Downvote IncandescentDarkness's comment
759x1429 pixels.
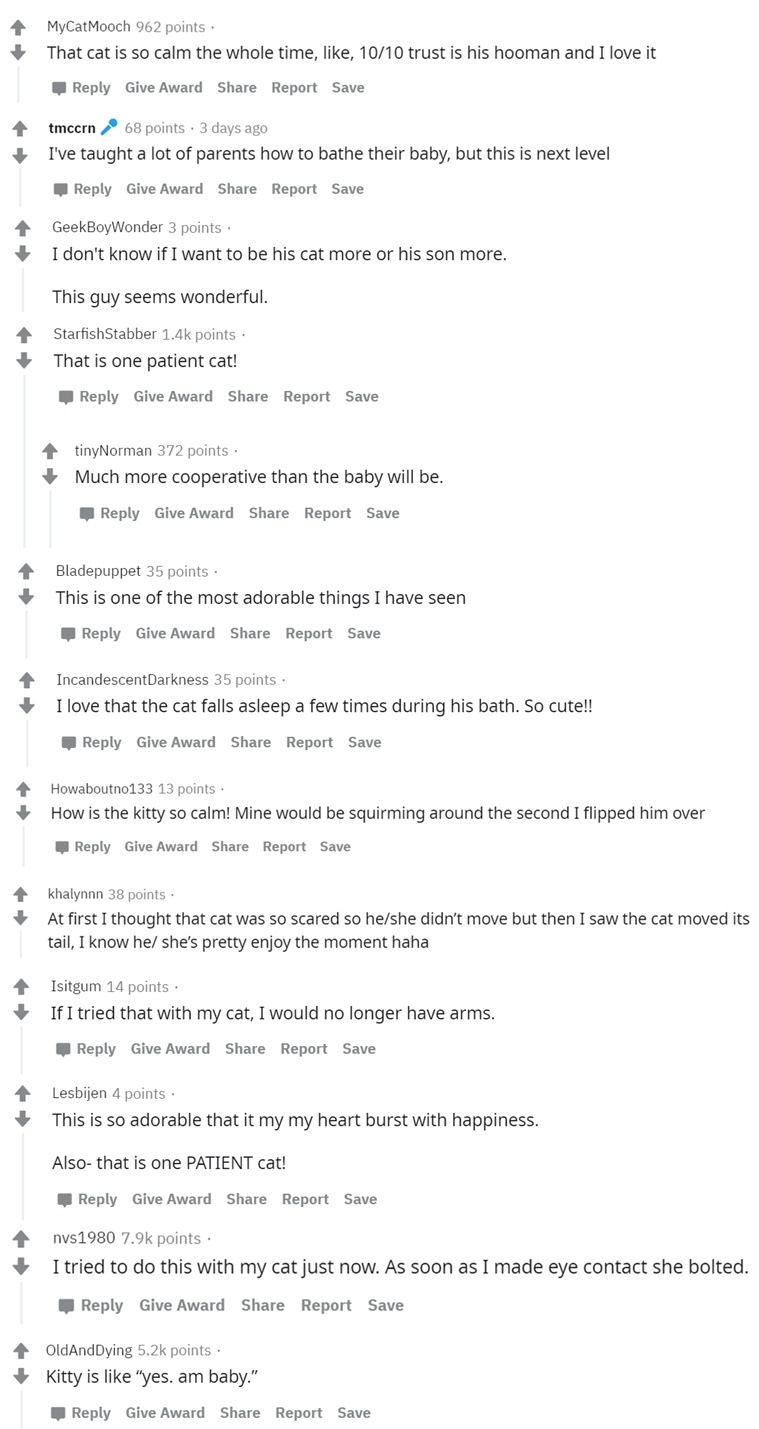point(28,705)
